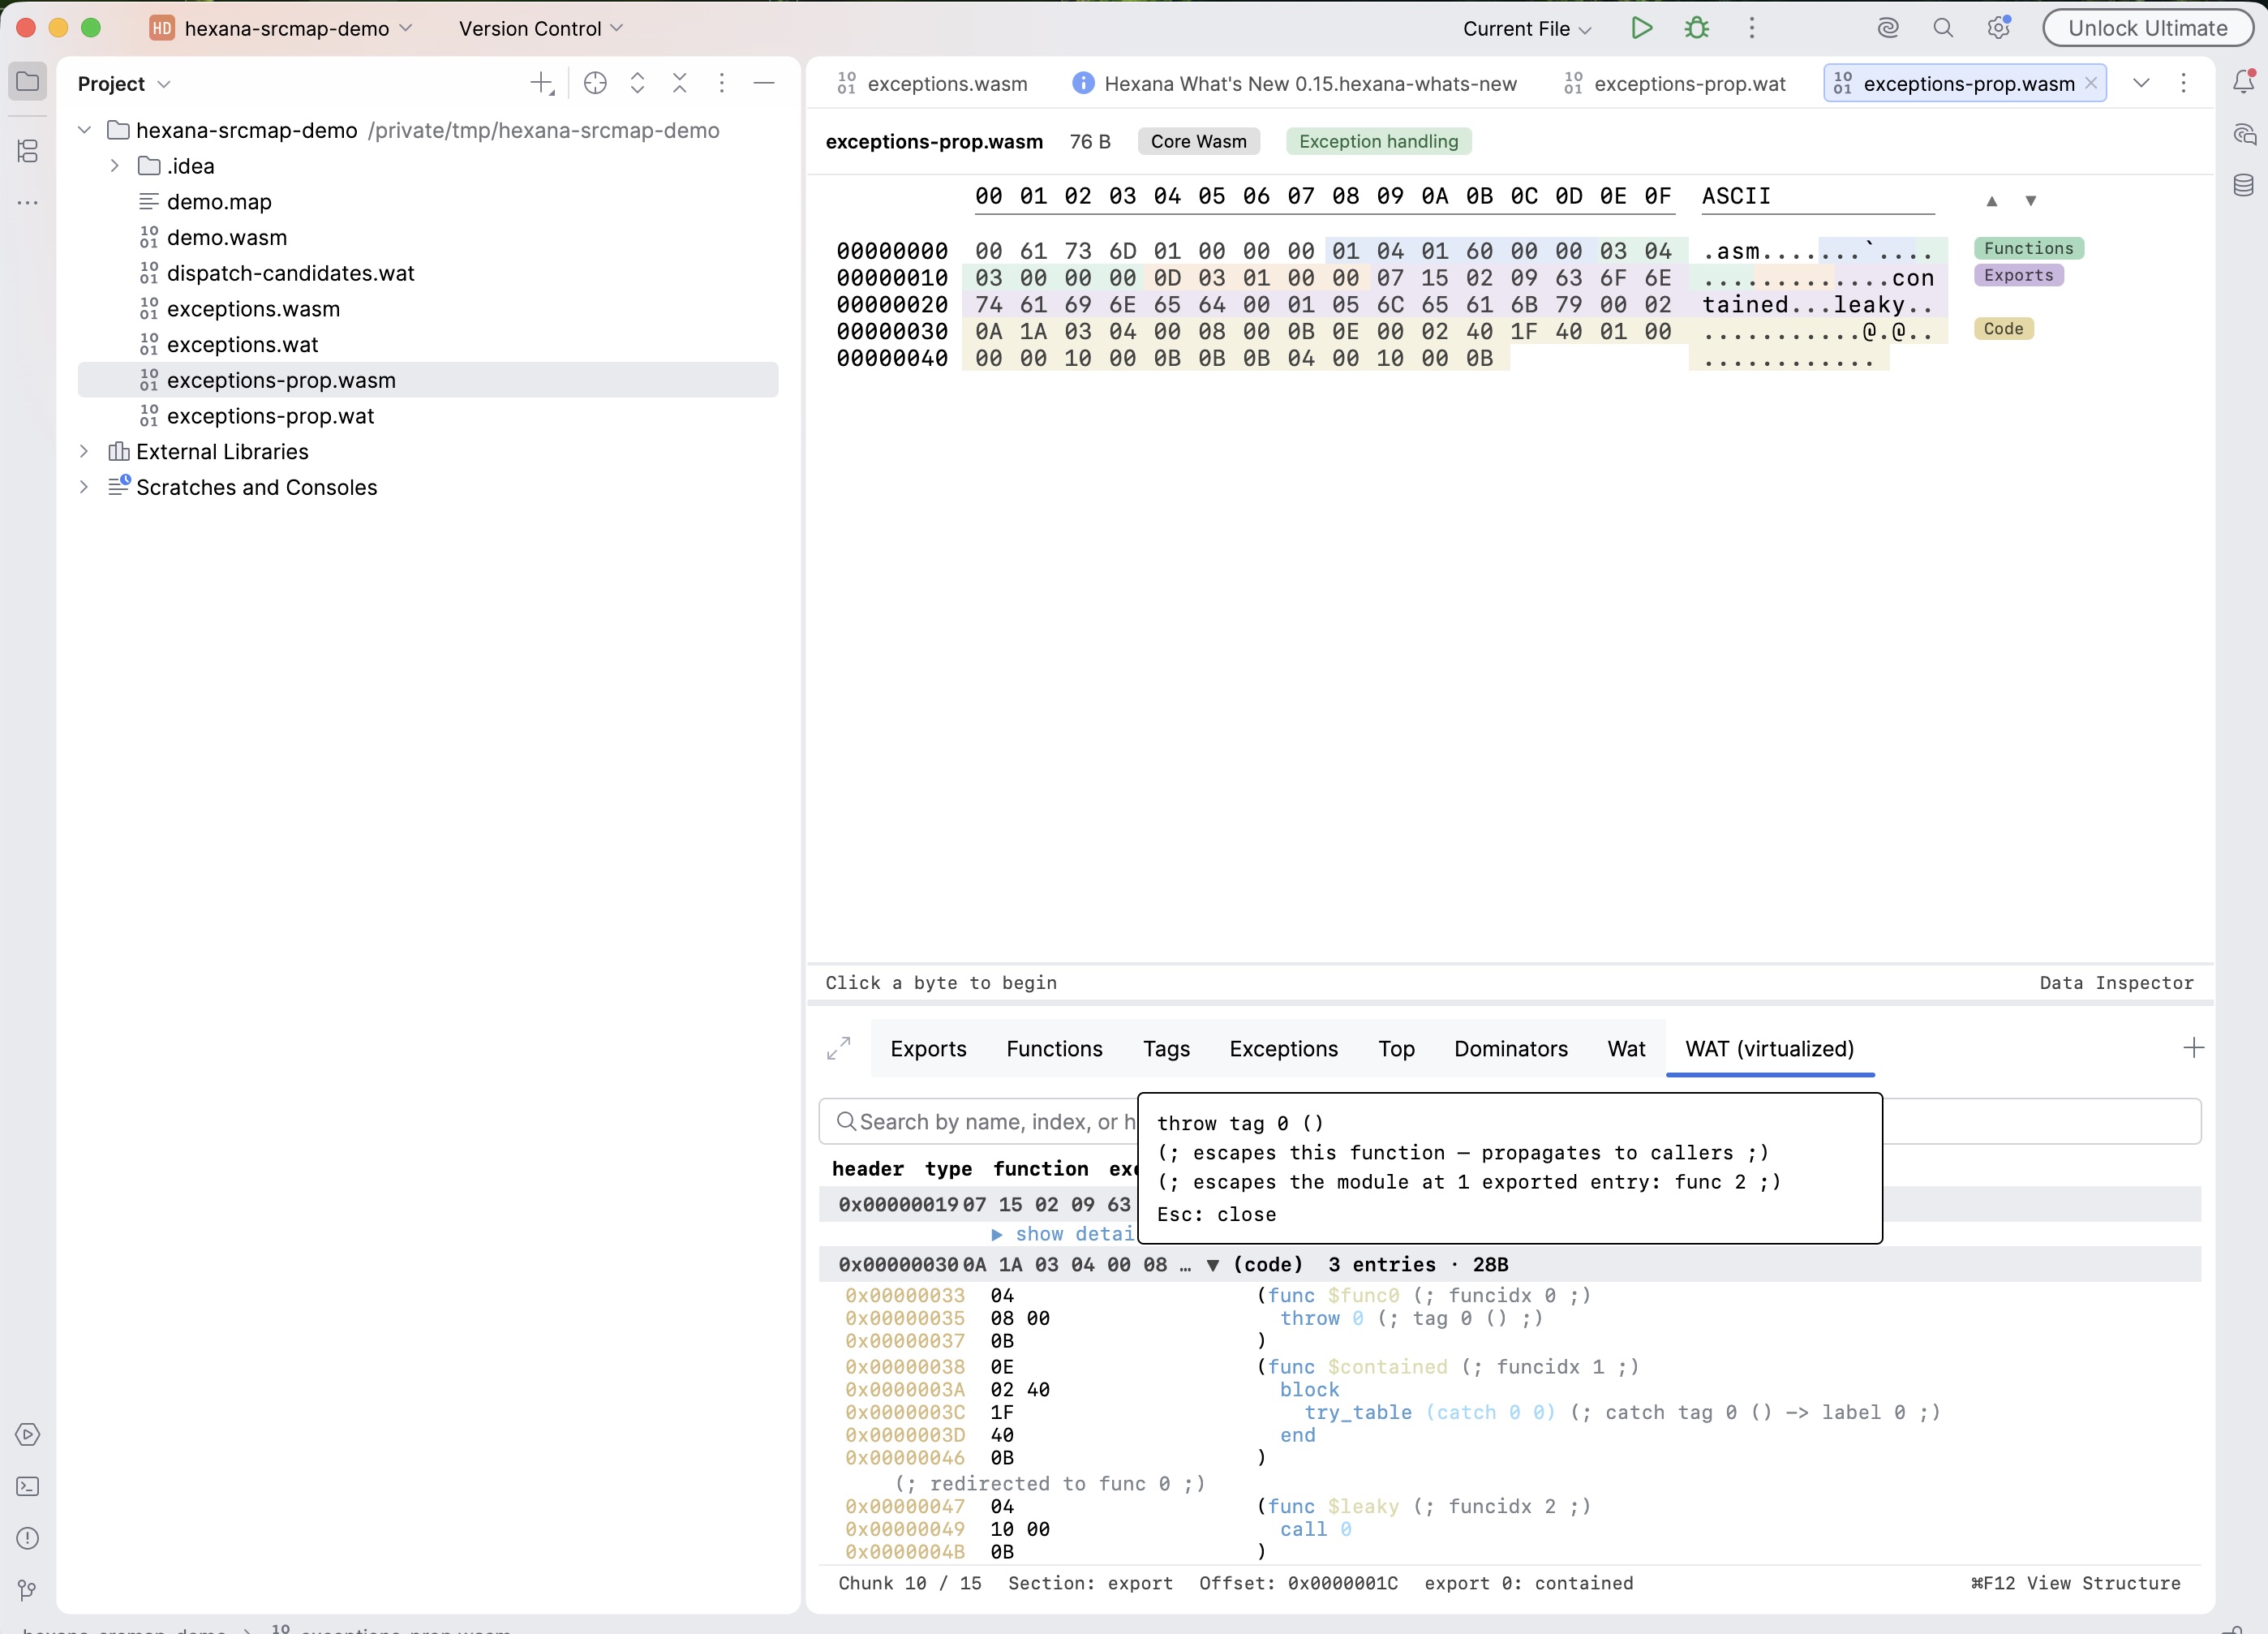The height and width of the screenshot is (1634, 2268).
Task: Expand the bottom panel to full size
Action: 839,1048
